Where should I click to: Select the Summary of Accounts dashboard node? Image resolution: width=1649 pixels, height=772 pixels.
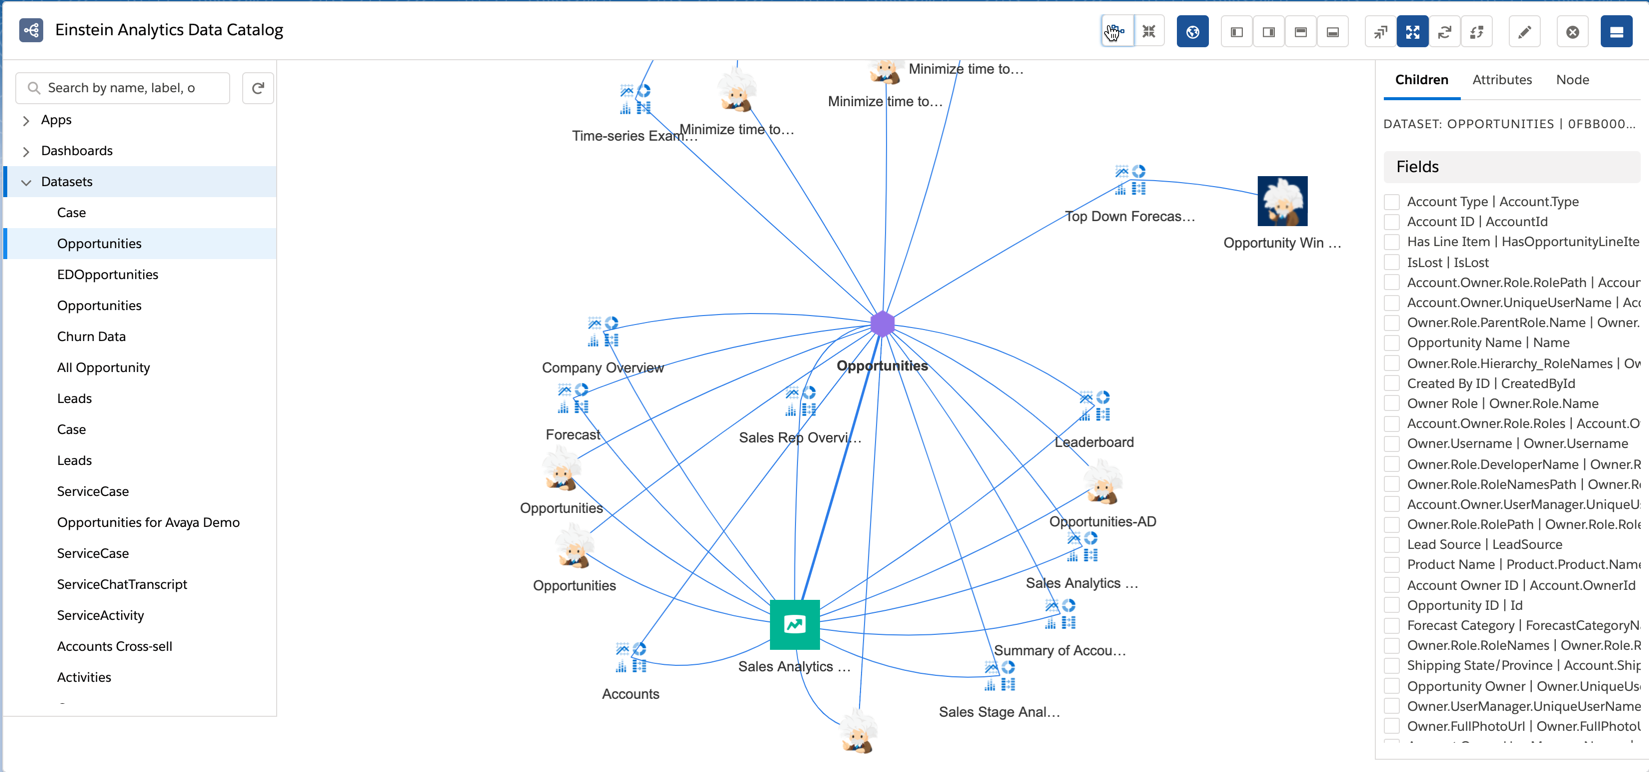(1060, 615)
